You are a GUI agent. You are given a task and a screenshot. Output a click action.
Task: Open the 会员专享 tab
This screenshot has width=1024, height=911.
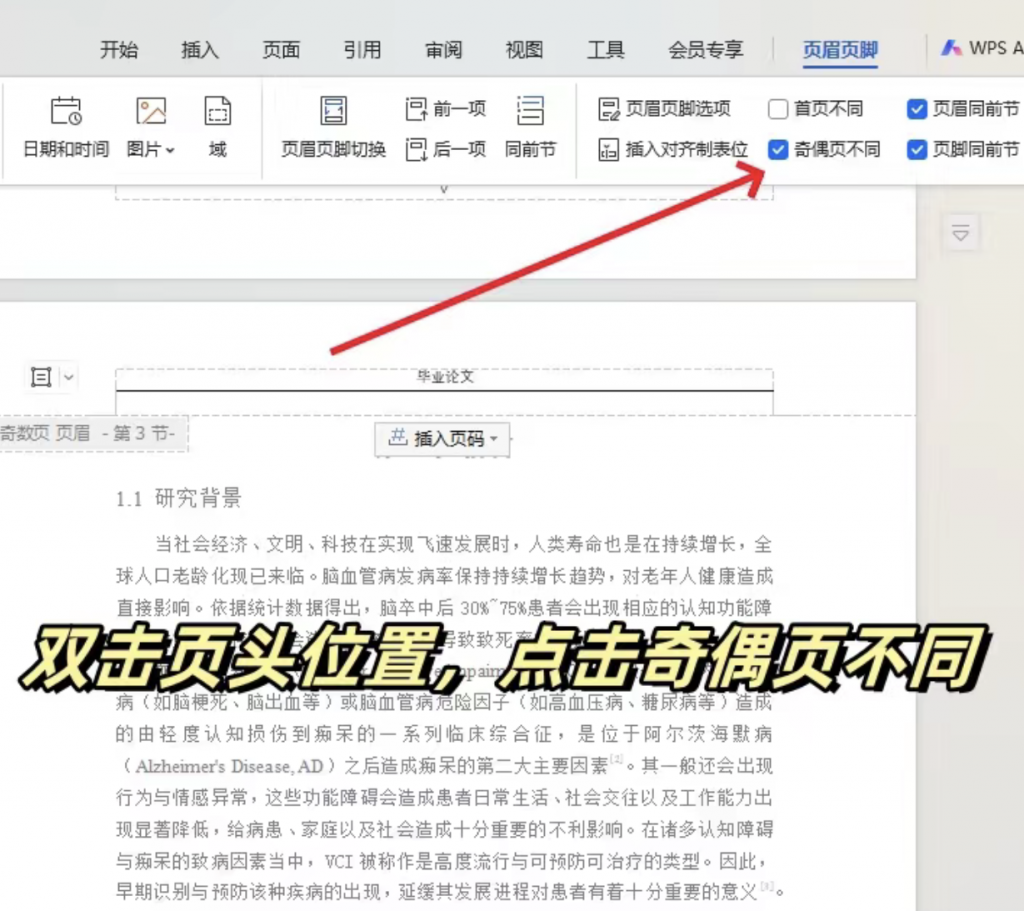click(705, 50)
